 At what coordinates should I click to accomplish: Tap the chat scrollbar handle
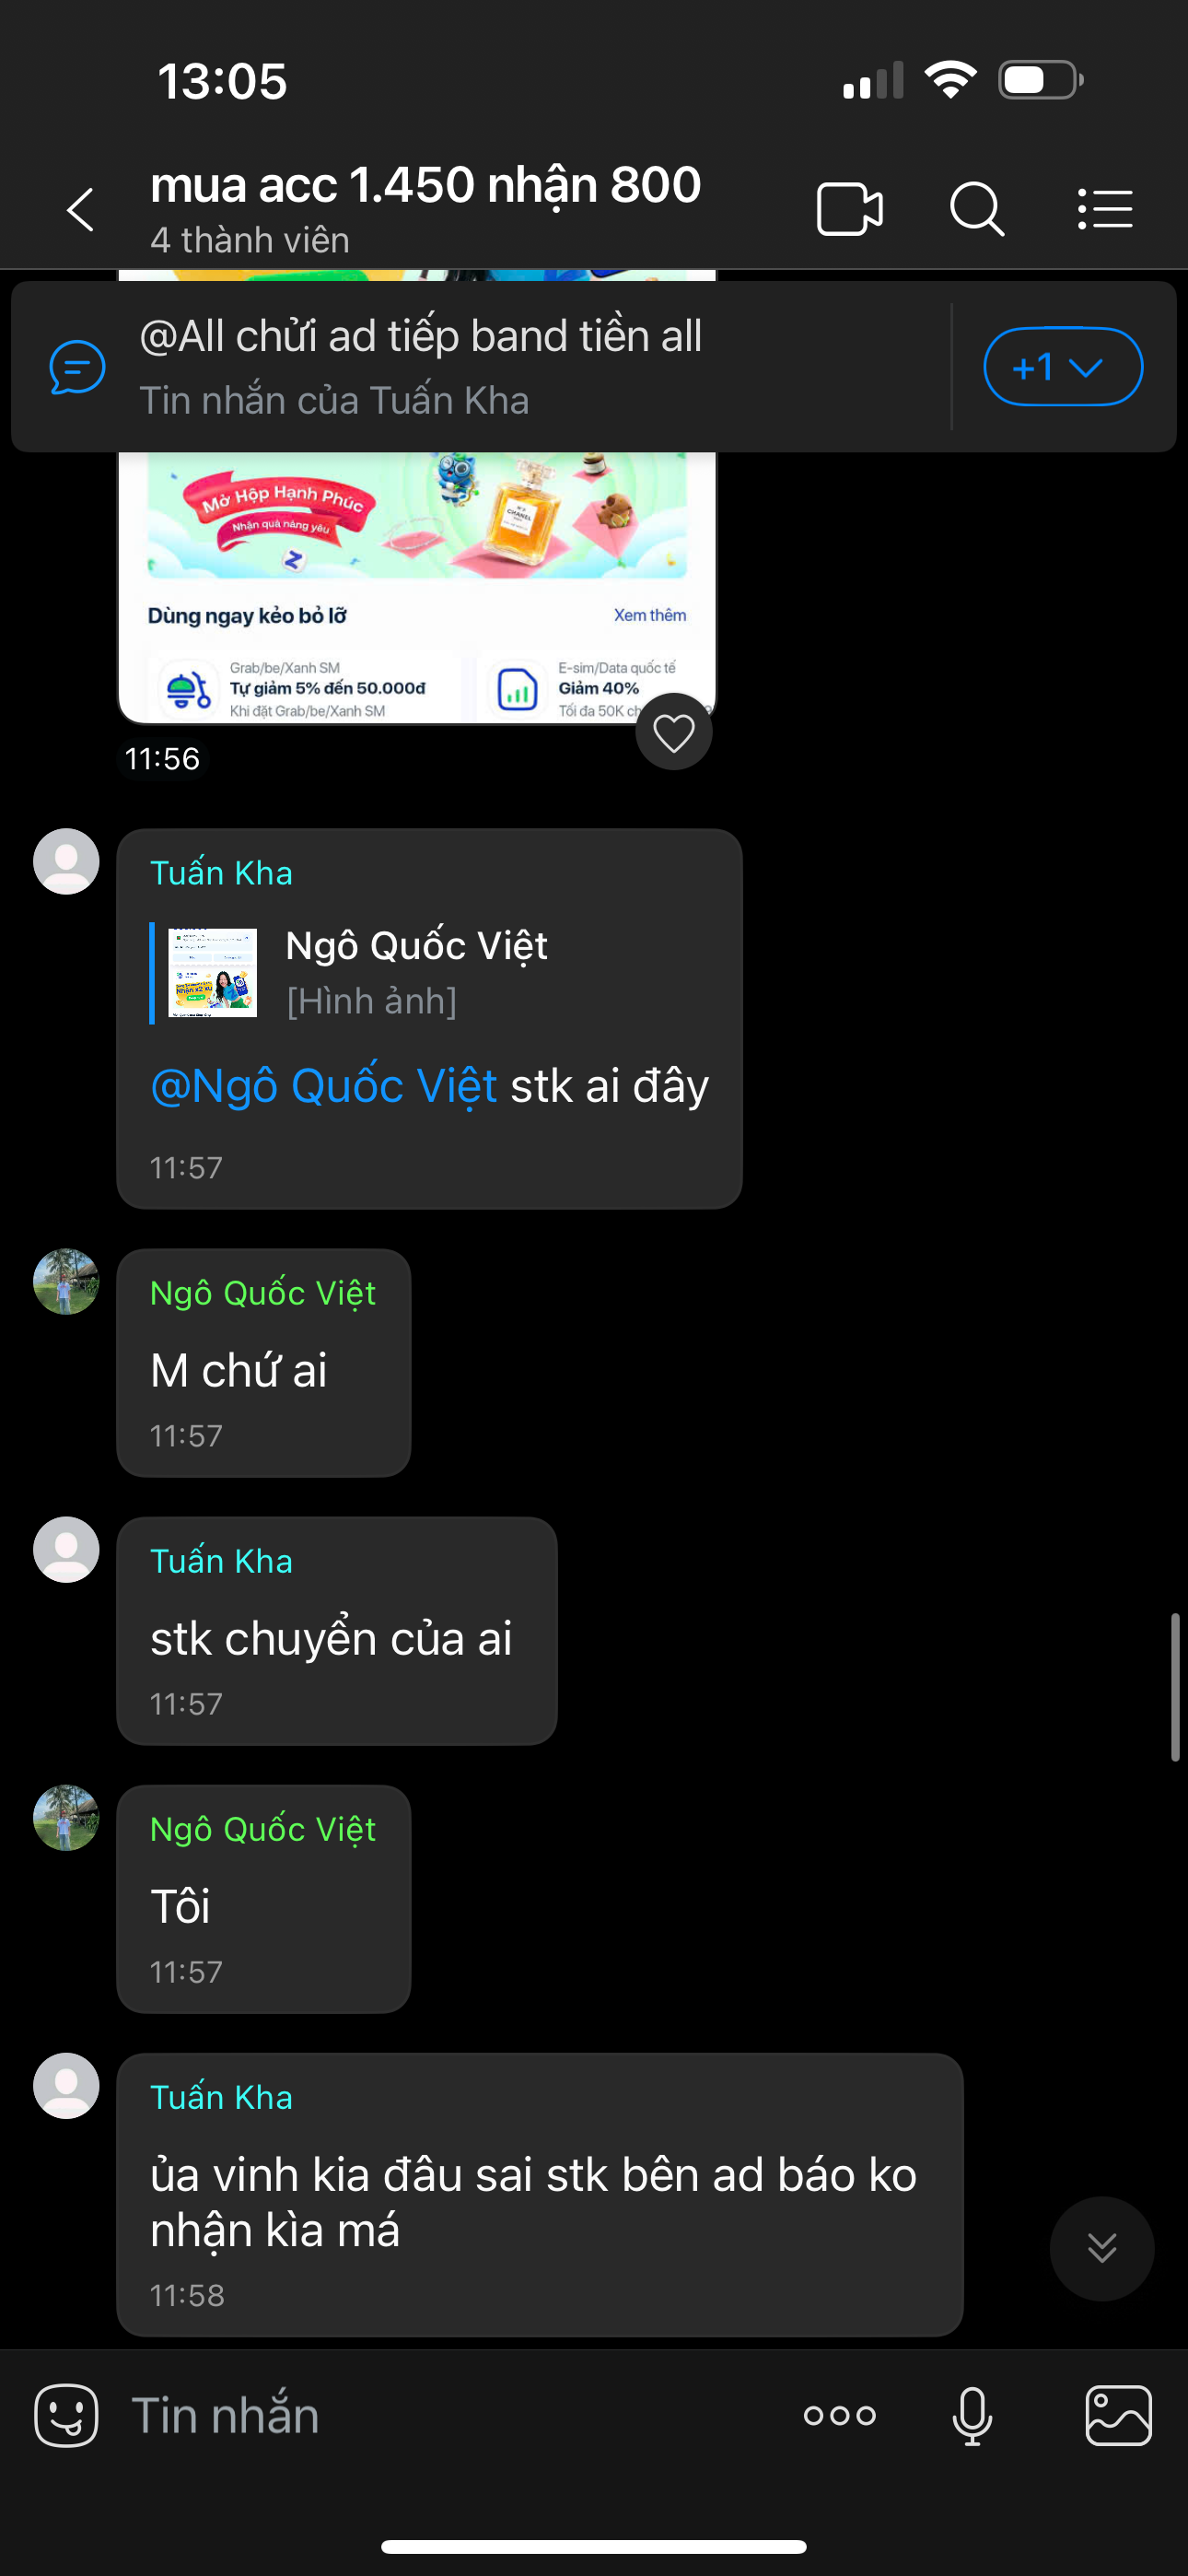pyautogui.click(x=1175, y=1686)
